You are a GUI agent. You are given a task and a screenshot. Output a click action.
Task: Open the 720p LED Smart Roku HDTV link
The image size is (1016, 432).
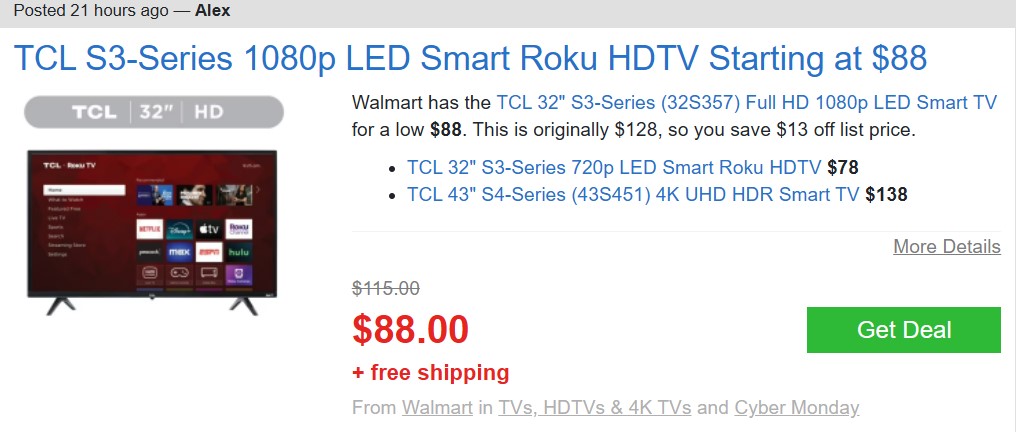[614, 167]
